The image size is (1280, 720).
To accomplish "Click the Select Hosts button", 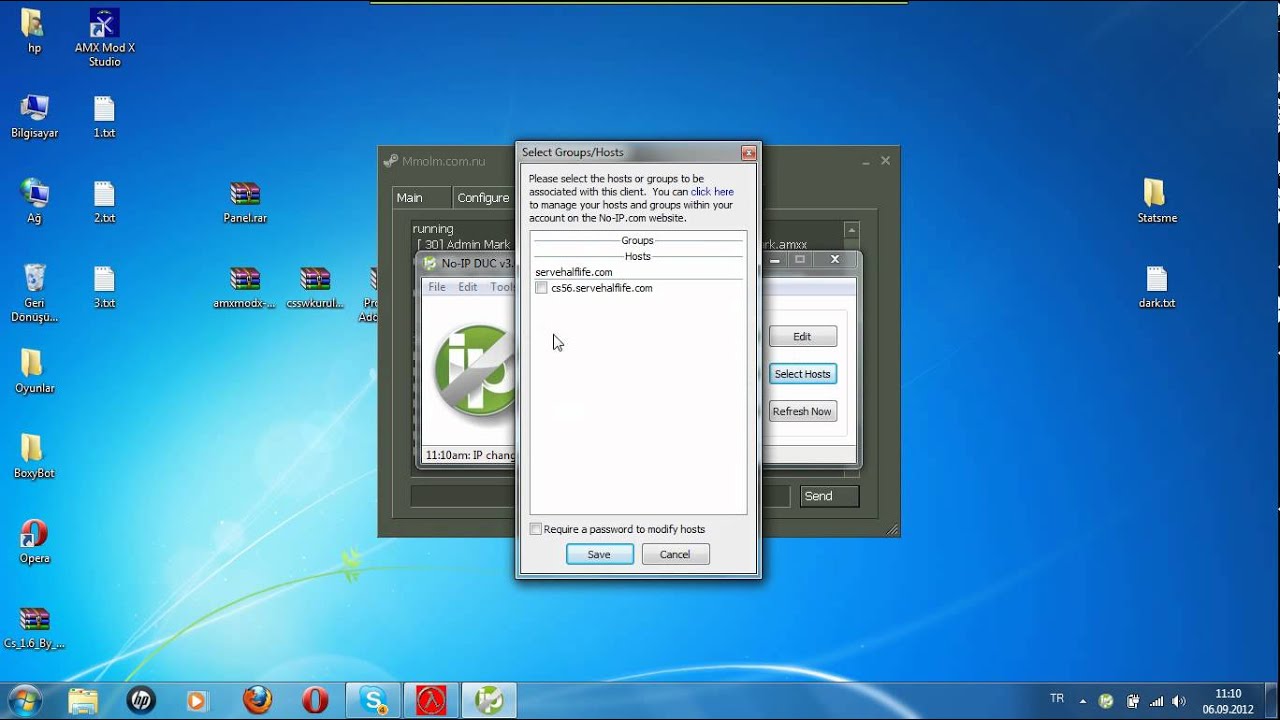I will tap(802, 374).
